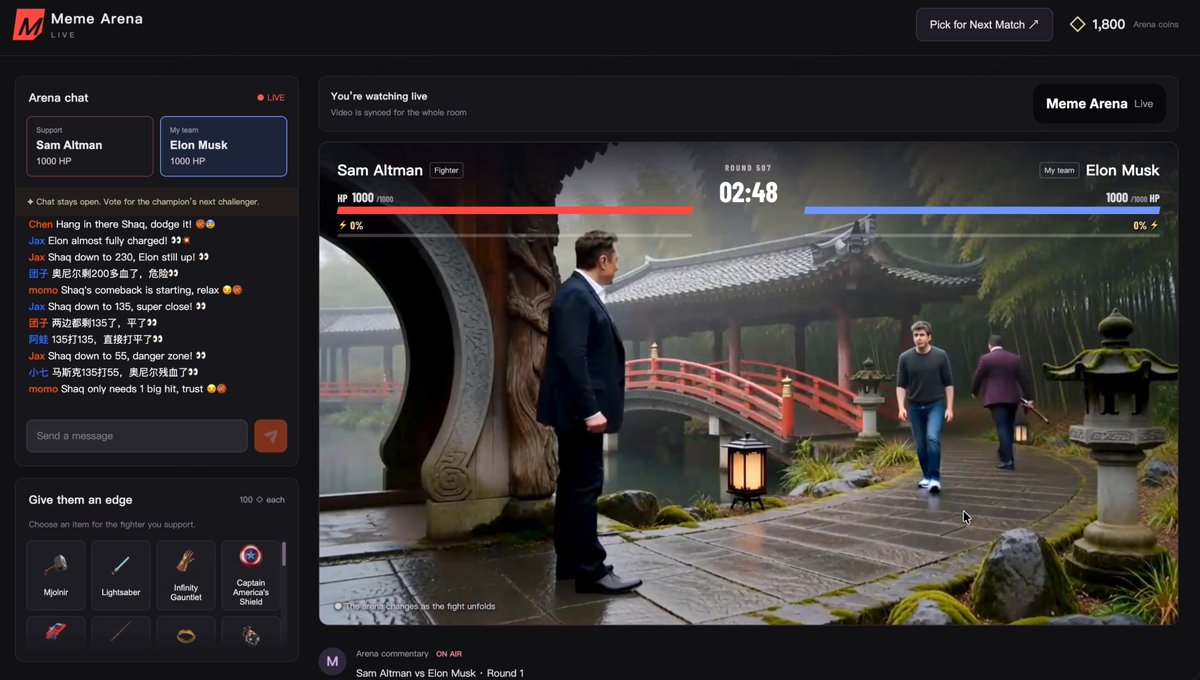
Task: Click Sam Altman's red HP bar
Action: pos(515,210)
